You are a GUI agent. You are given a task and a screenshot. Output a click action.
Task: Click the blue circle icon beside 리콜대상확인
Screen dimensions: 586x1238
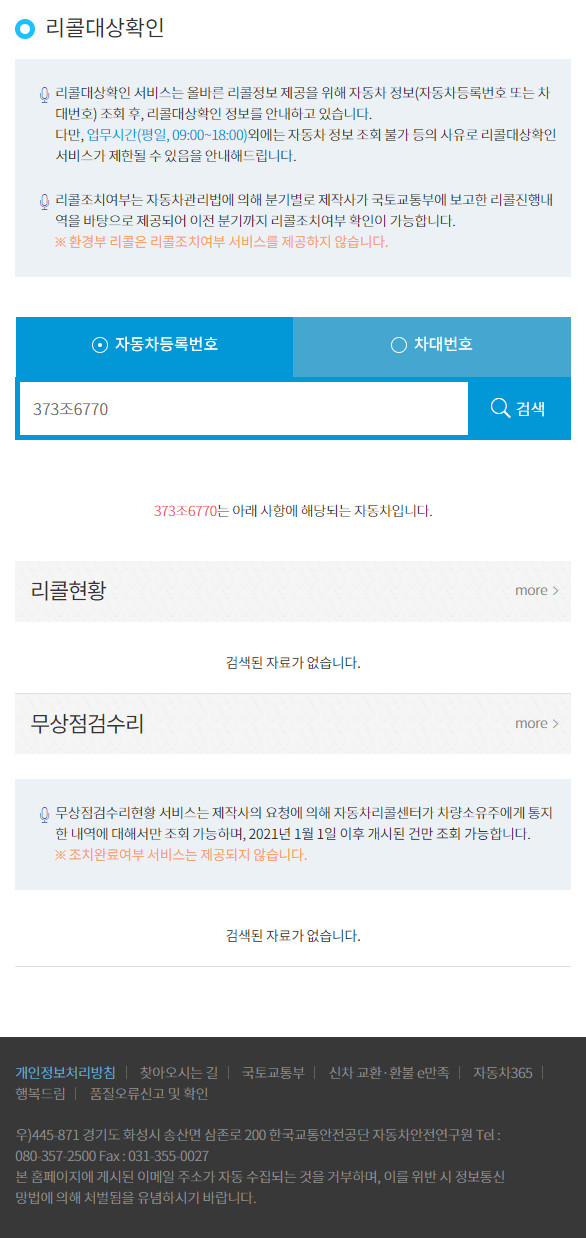click(x=25, y=29)
